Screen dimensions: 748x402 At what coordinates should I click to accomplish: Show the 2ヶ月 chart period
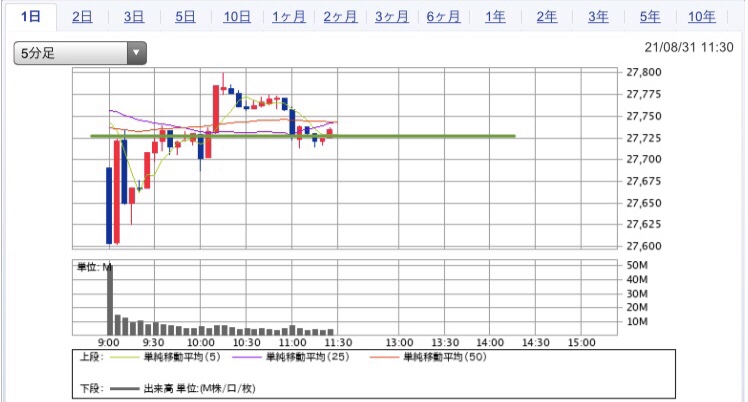(340, 17)
